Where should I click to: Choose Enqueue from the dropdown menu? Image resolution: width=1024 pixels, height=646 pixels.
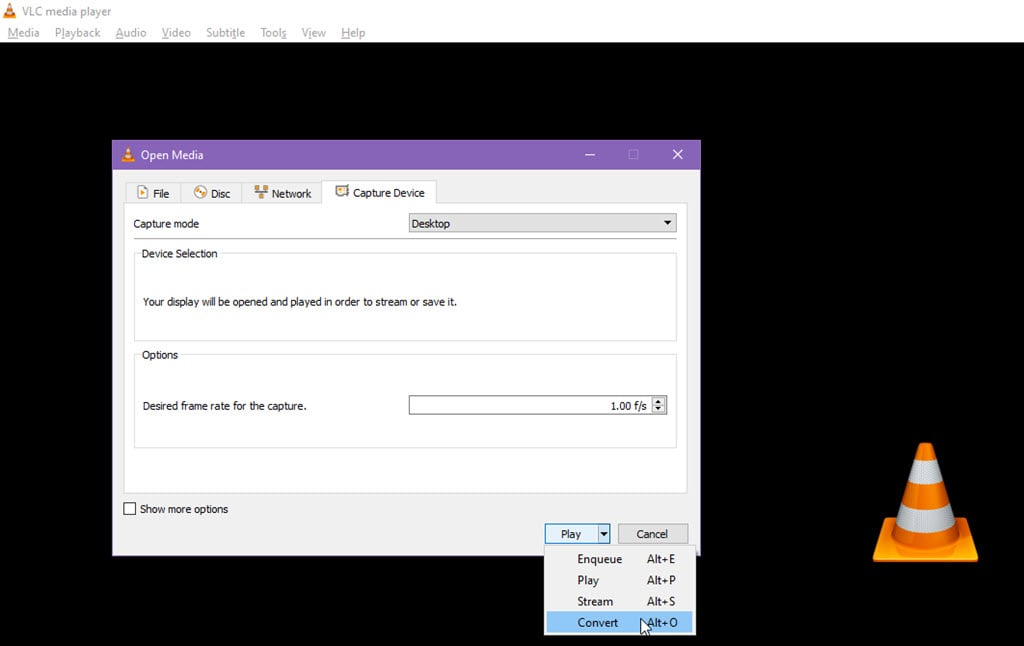tap(620, 559)
